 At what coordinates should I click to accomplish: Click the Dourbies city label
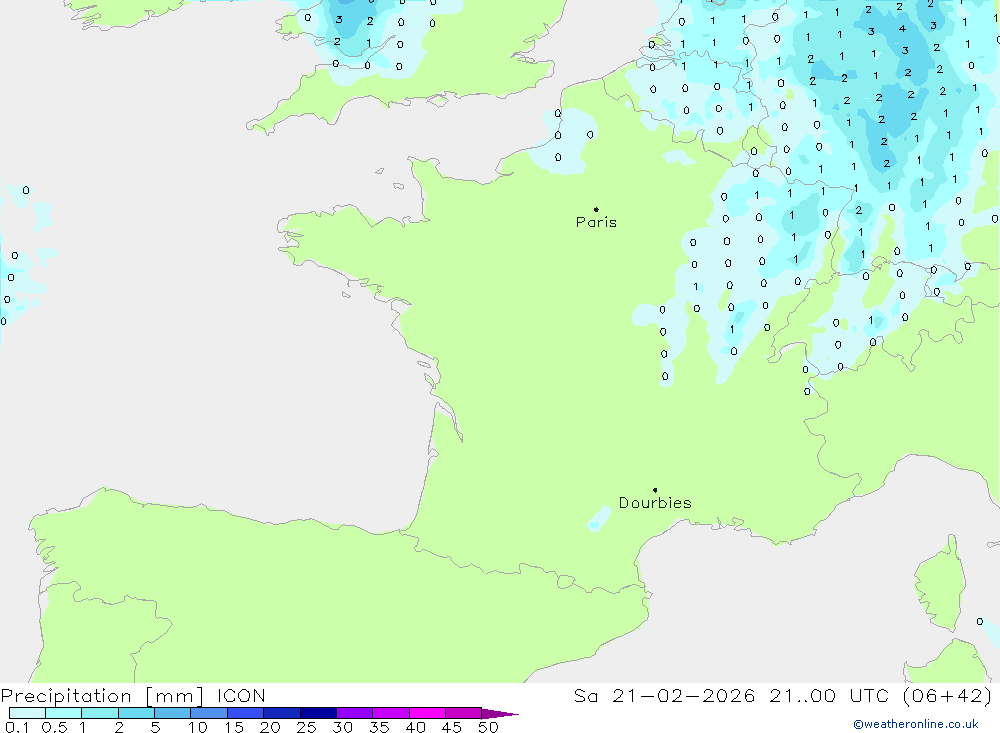655,503
